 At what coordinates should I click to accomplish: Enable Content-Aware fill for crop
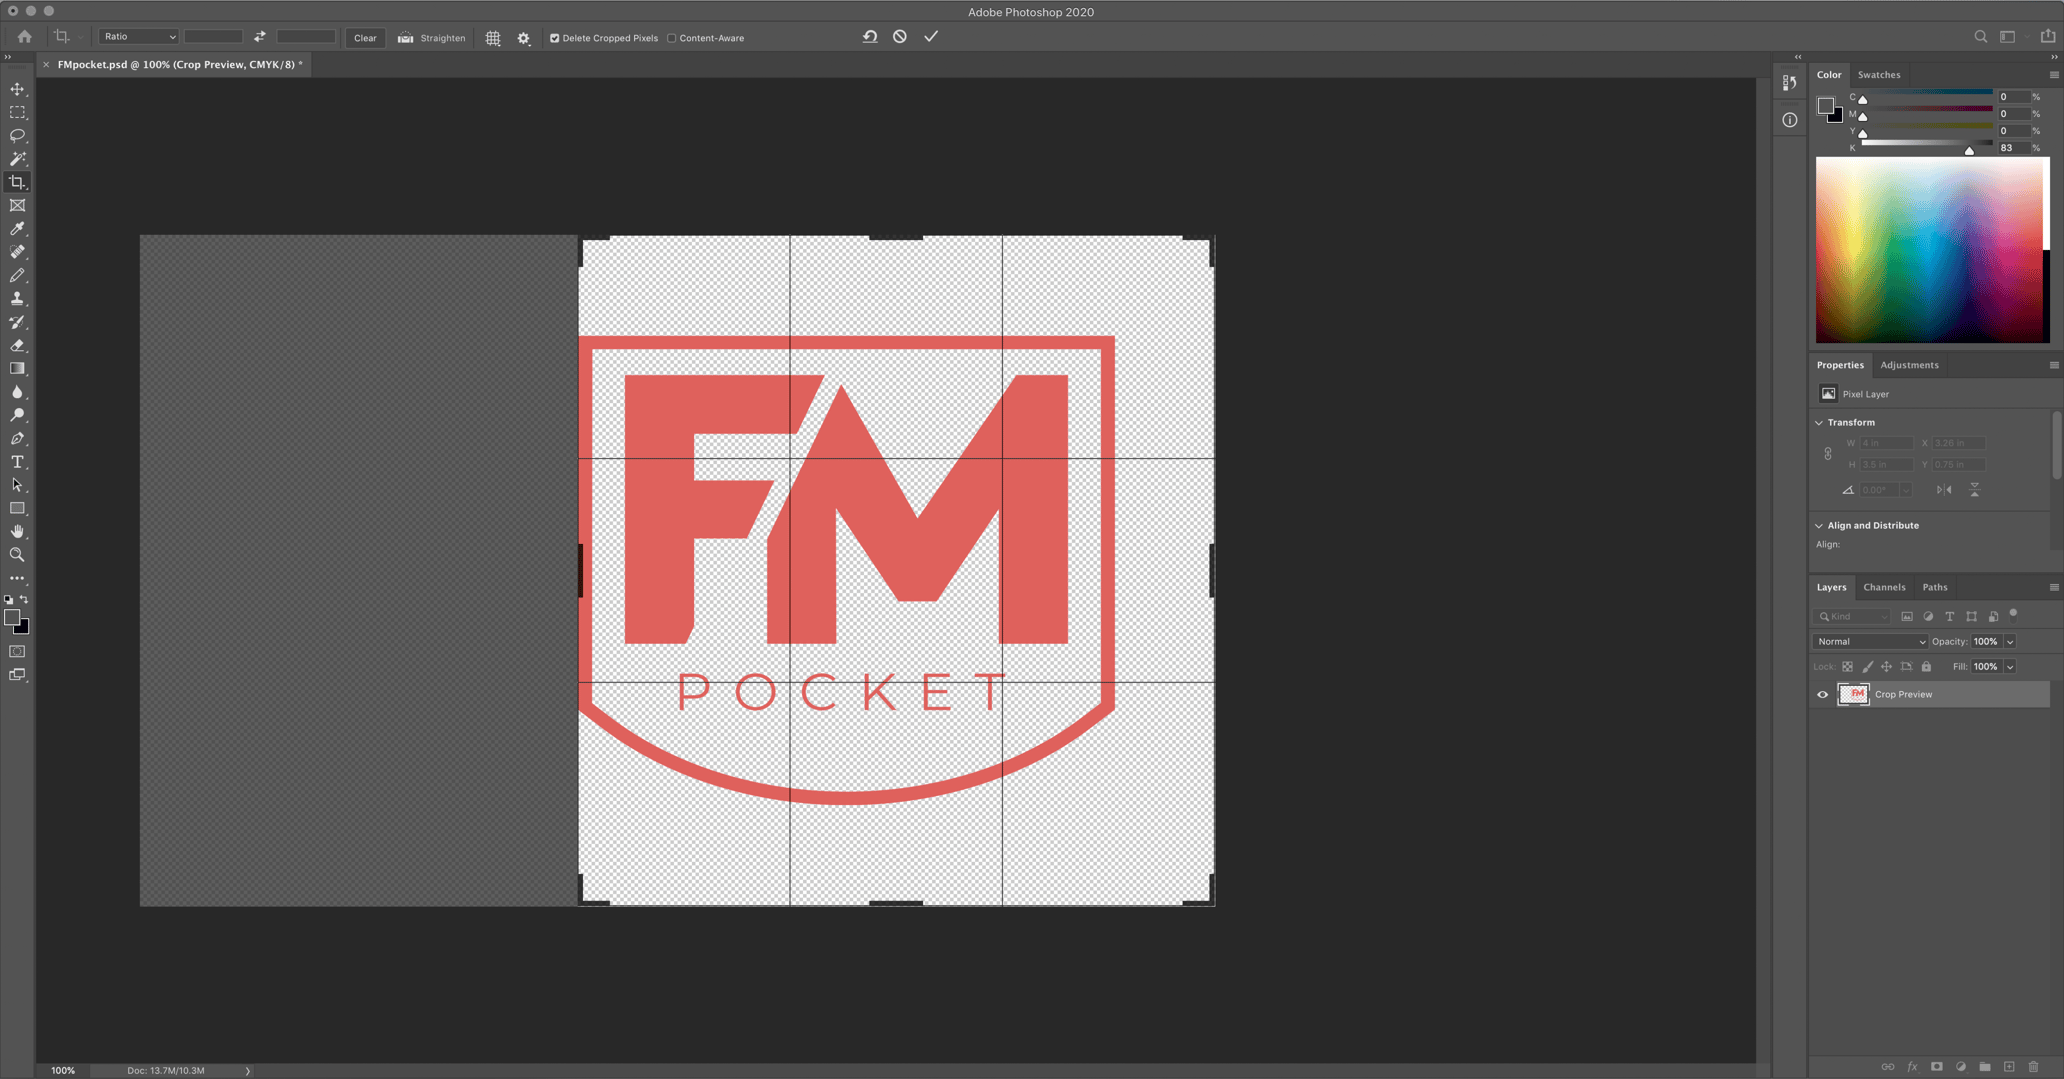pos(674,38)
